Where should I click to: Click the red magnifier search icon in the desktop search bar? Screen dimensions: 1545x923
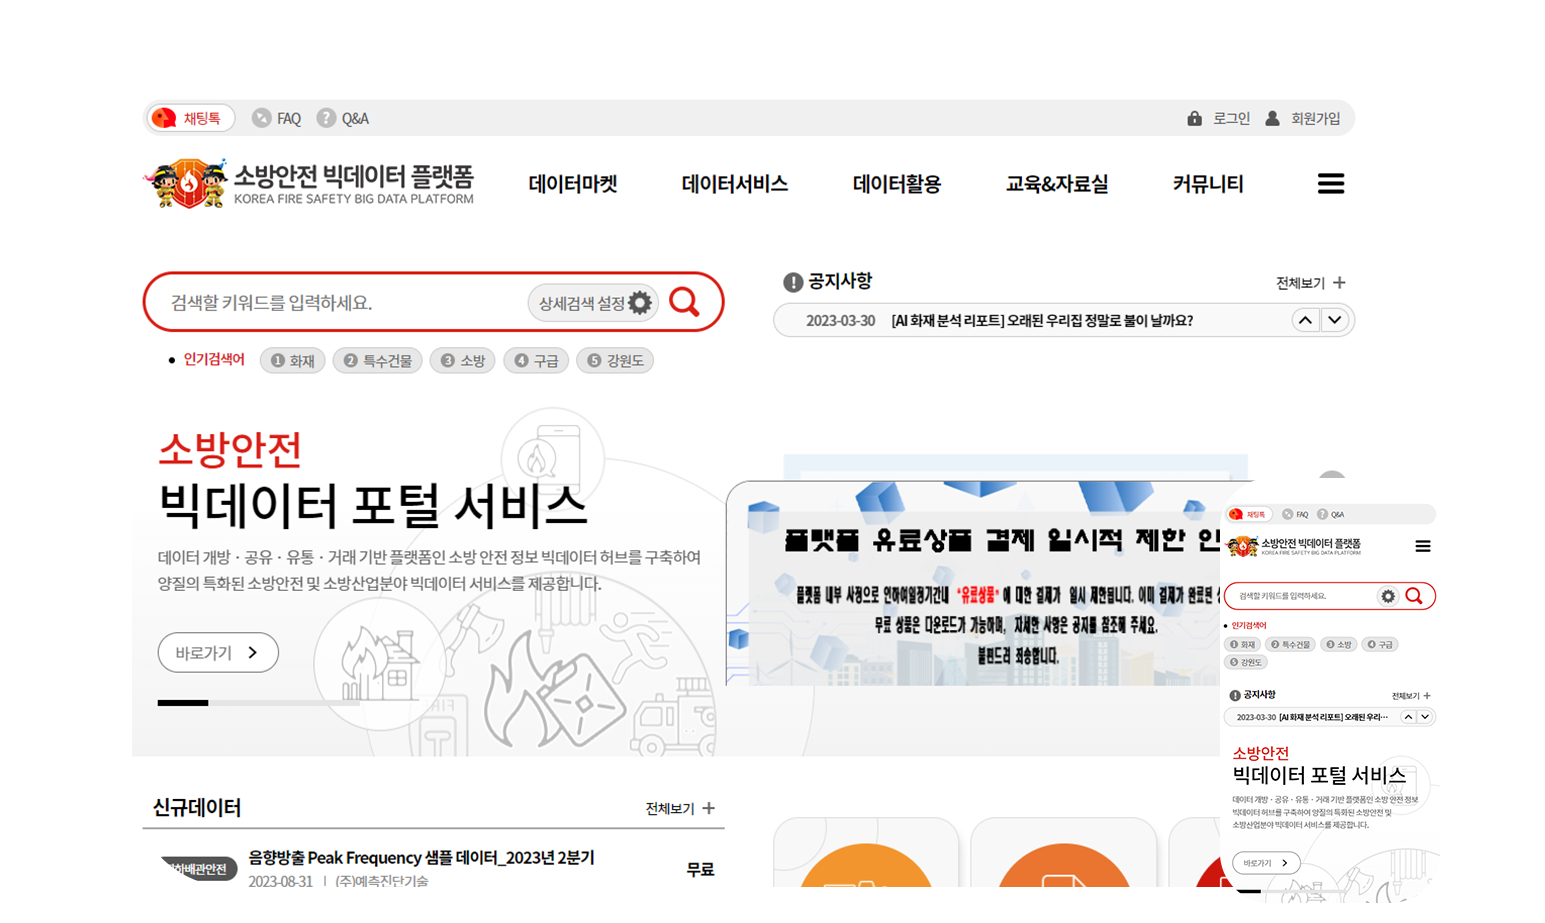tap(684, 302)
